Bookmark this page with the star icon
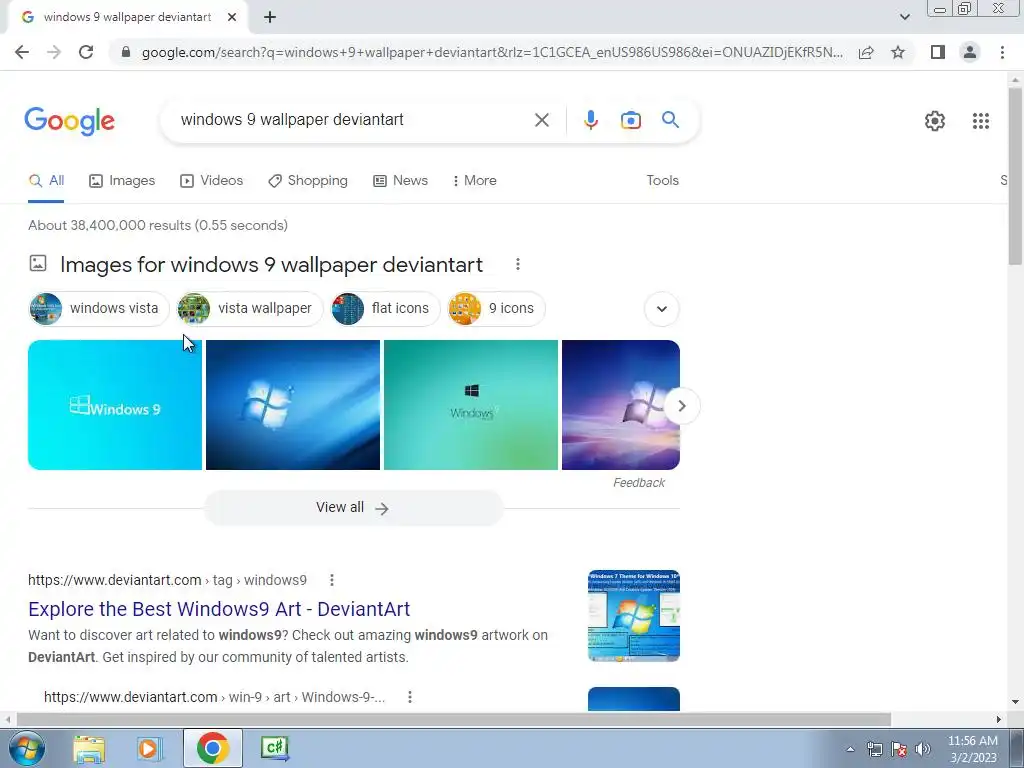 [898, 52]
